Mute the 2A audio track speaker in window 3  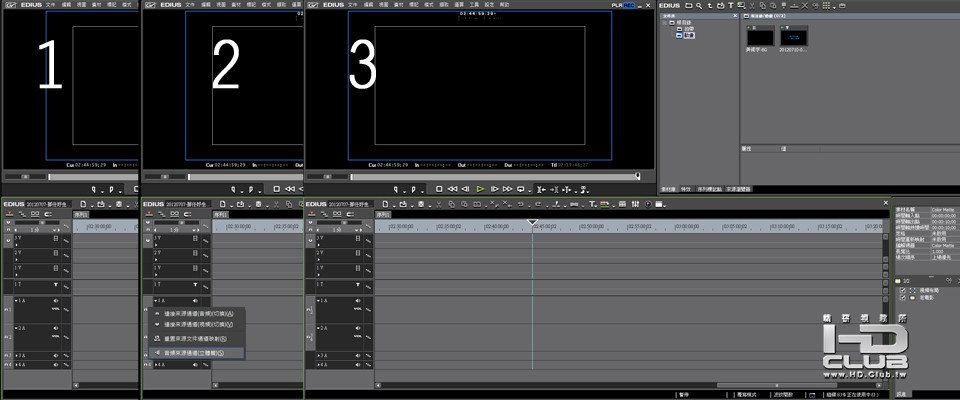(358, 328)
